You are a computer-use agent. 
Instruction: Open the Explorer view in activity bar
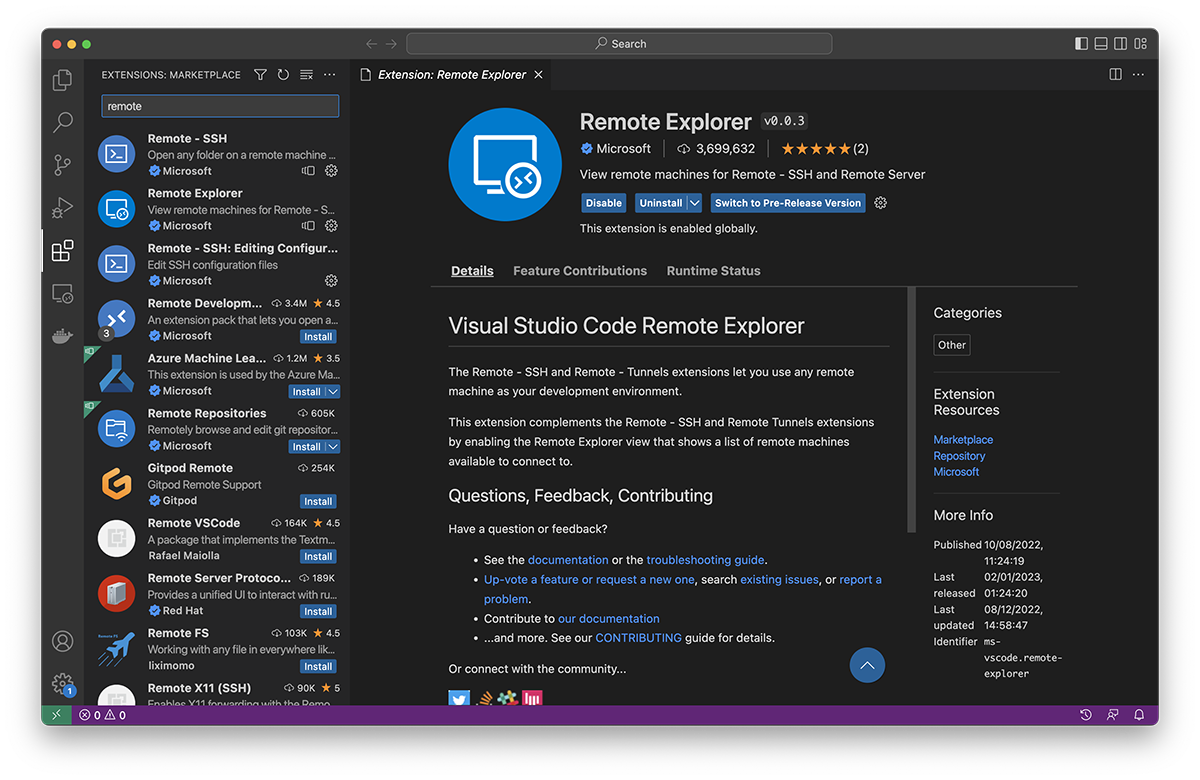tap(63, 80)
